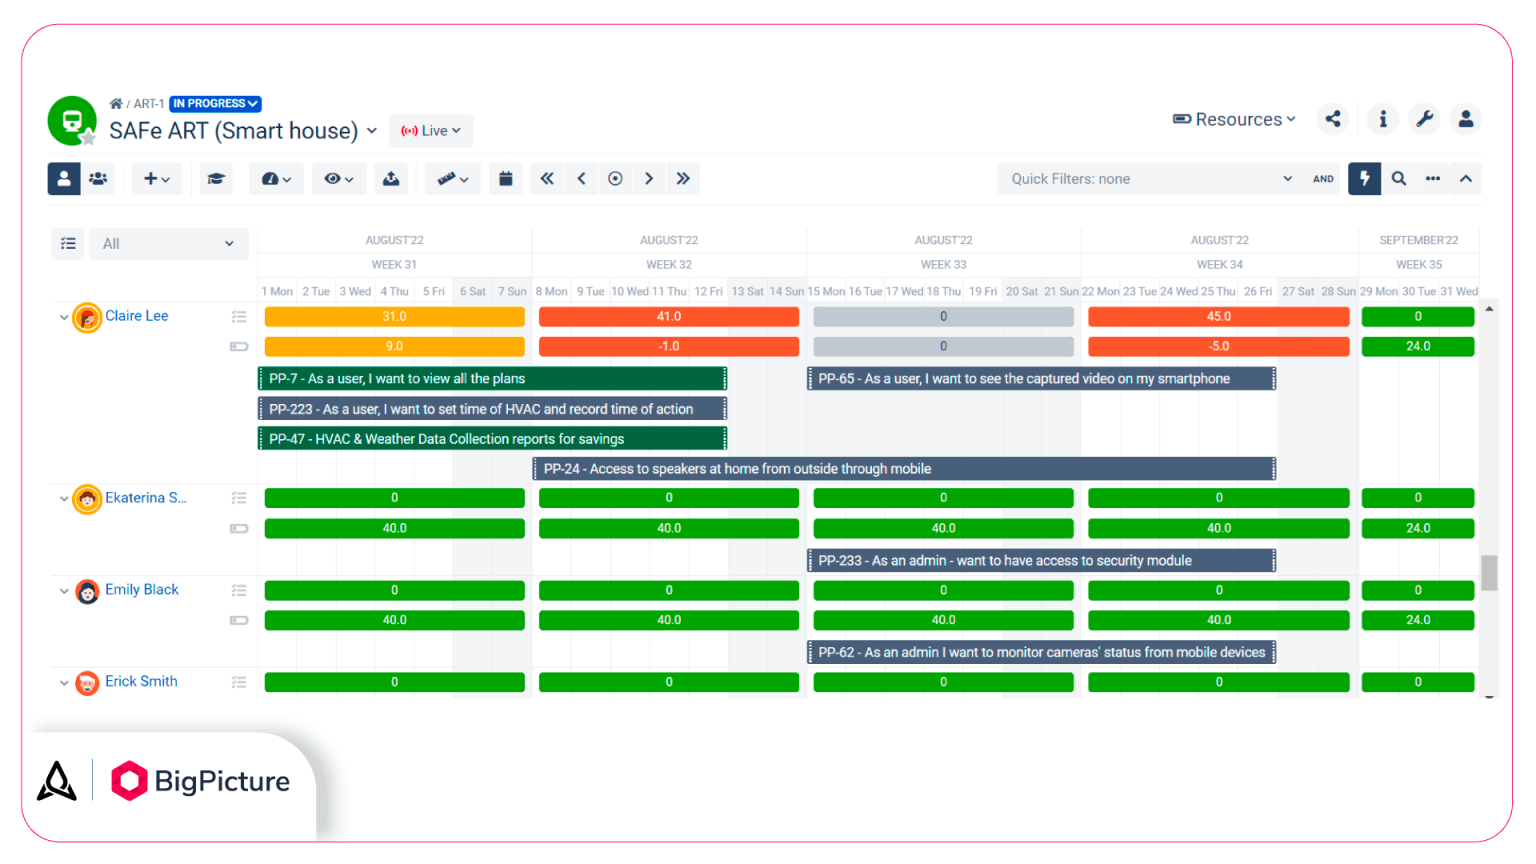Click the home breadcrumb icon
Image resolution: width=1536 pixels, height=864 pixels.
click(116, 104)
